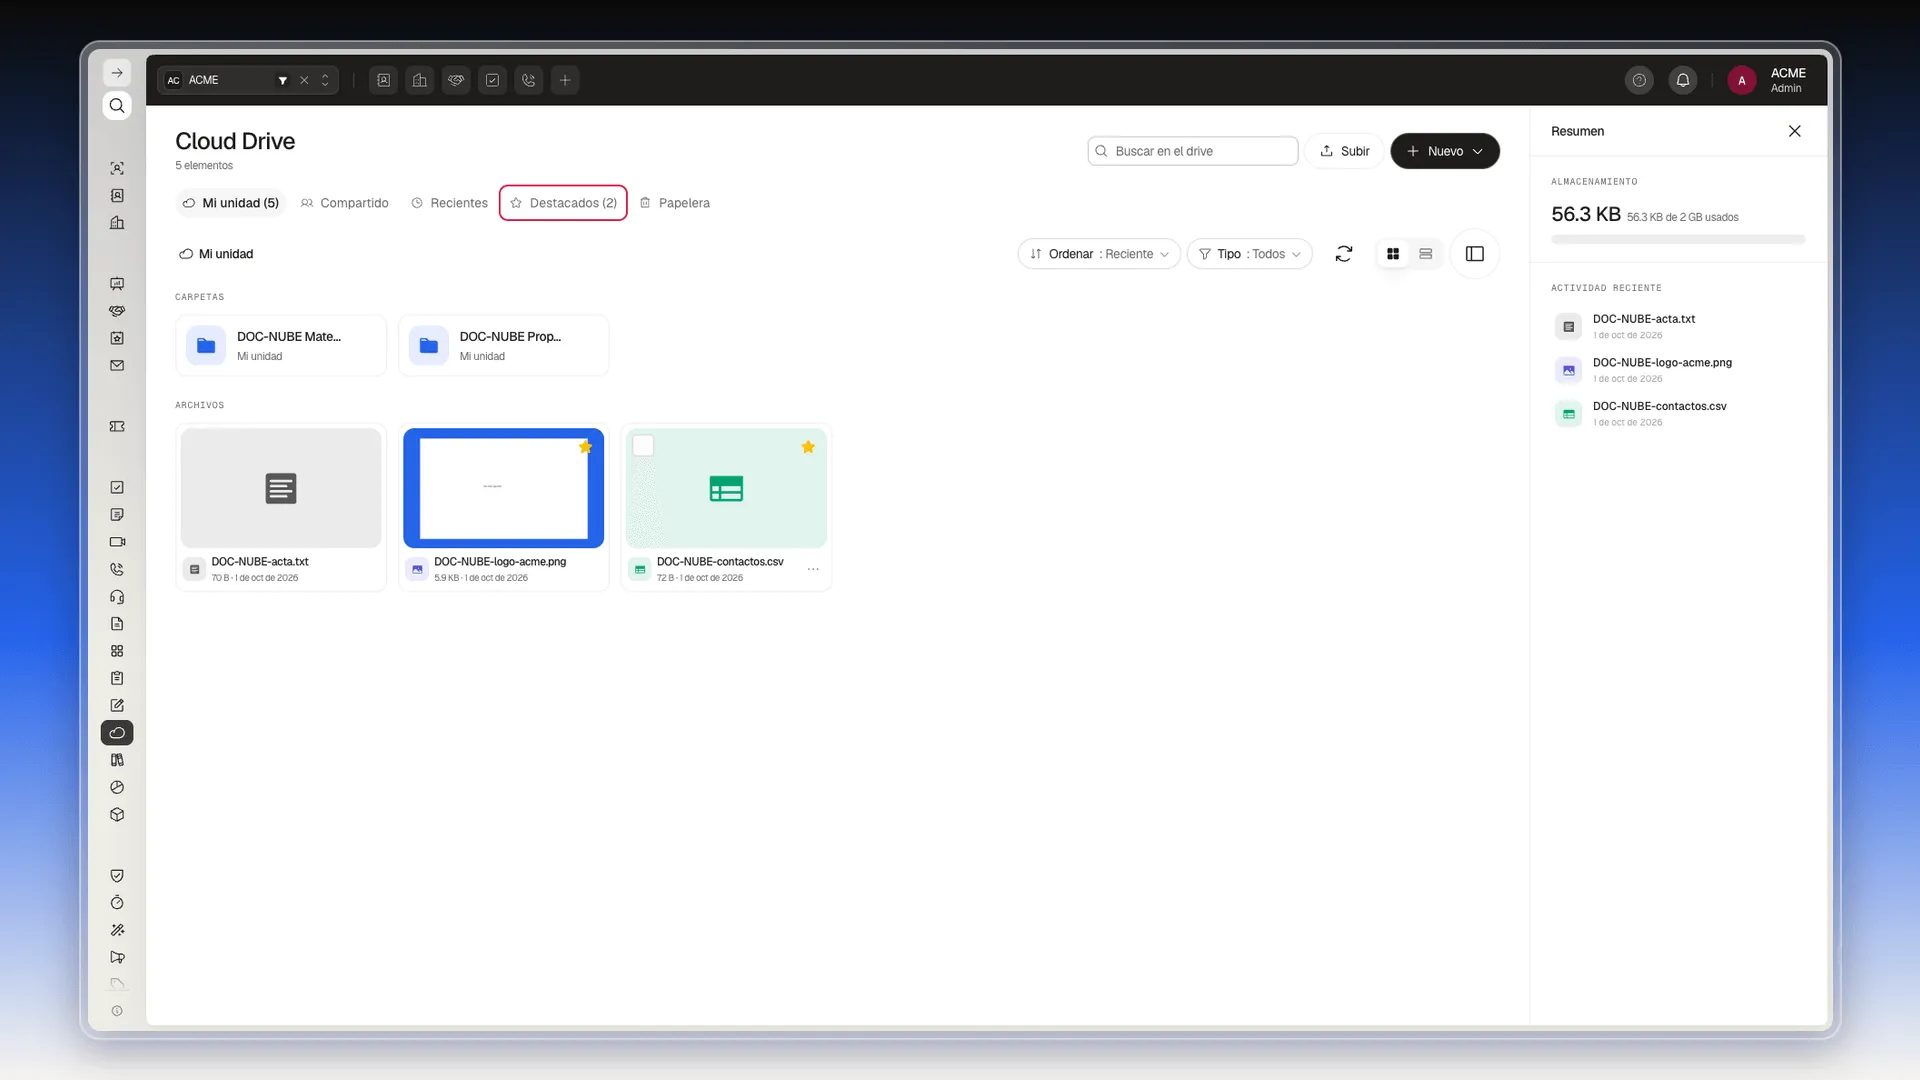Open the ACME Admin account menu
1920x1080 pixels.
pyautogui.click(x=1769, y=80)
